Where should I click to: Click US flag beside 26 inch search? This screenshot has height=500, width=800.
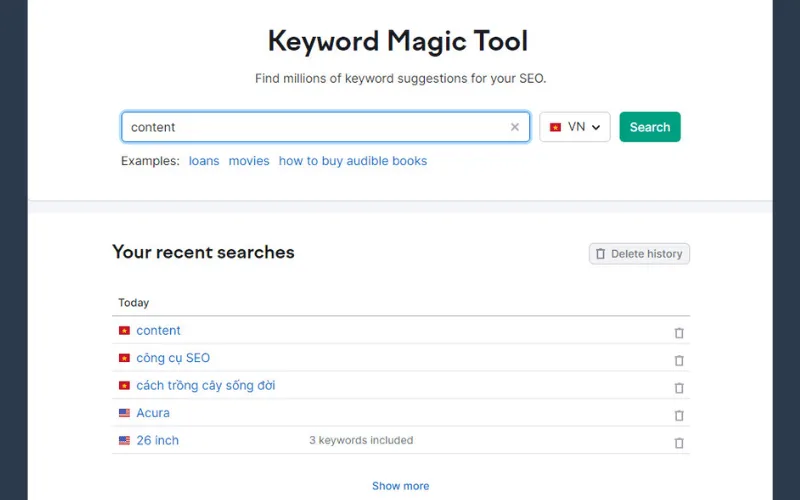124,440
